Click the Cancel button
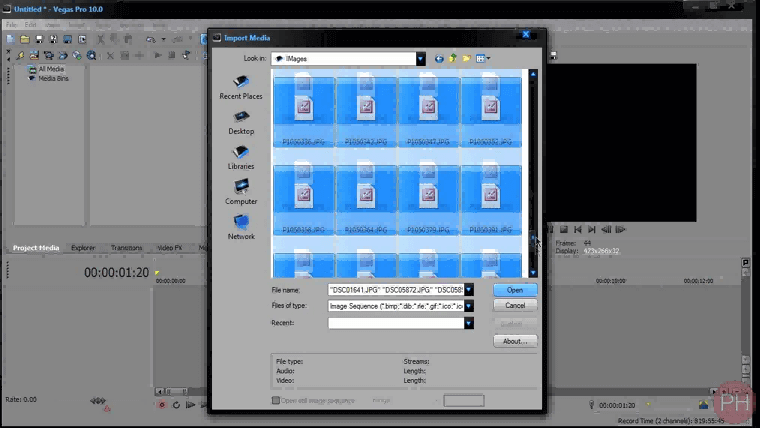The width and height of the screenshot is (760, 428). pyautogui.click(x=515, y=305)
